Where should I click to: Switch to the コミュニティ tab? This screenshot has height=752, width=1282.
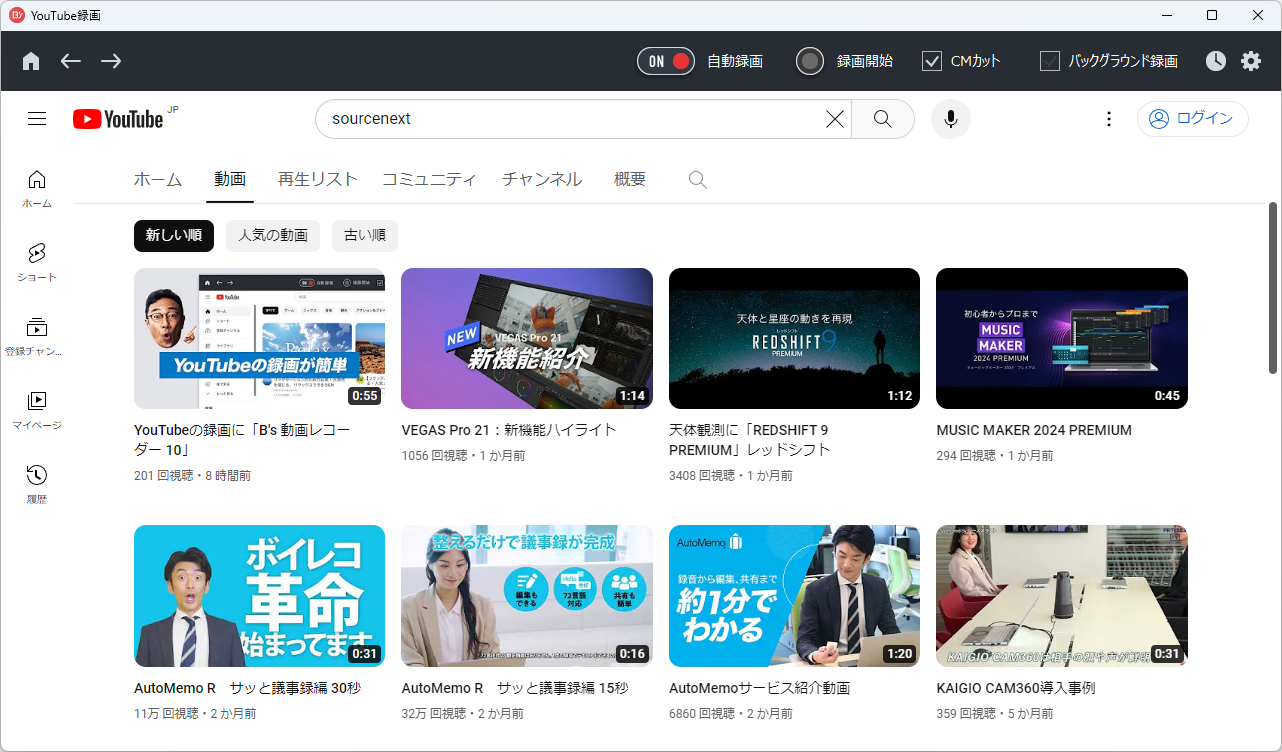429,180
